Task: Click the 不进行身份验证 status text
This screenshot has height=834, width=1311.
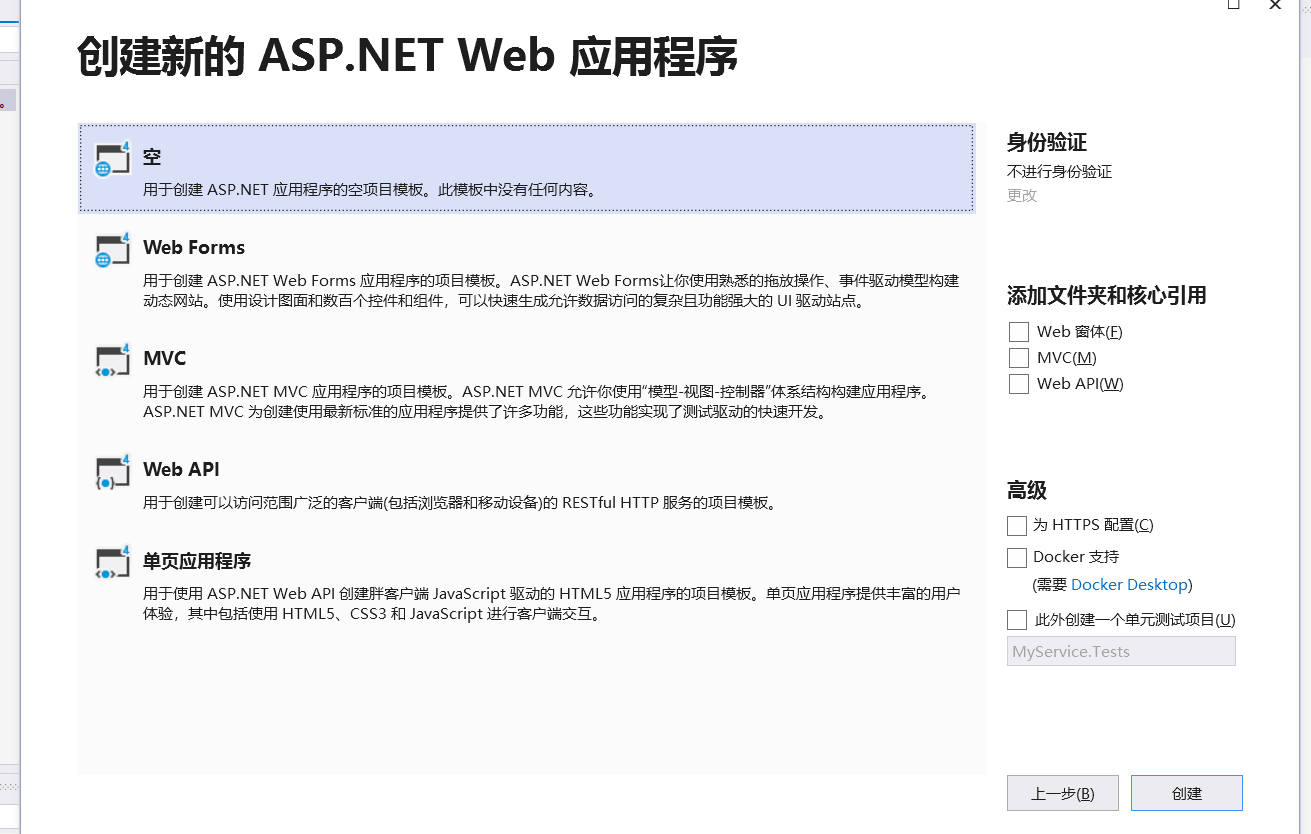Action: tap(1059, 172)
